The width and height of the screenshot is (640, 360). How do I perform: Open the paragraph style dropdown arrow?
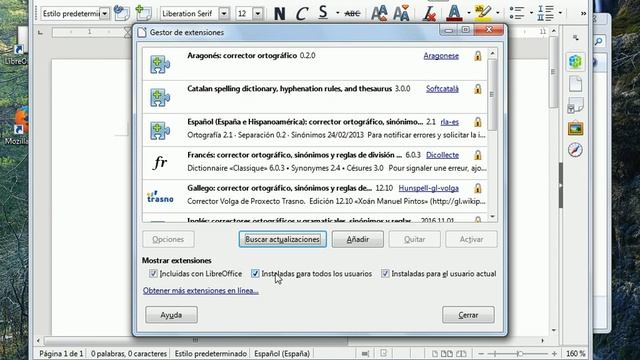[x=105, y=13]
